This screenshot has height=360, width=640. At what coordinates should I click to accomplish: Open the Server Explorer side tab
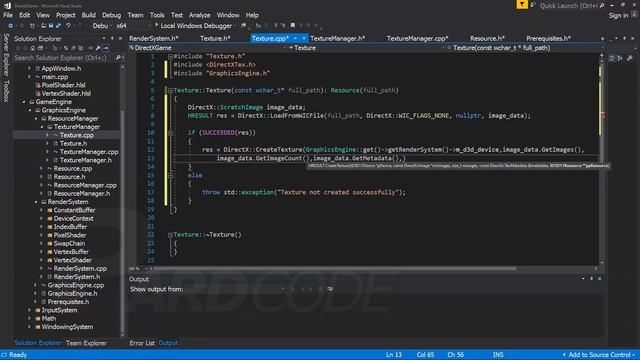[x=6, y=54]
